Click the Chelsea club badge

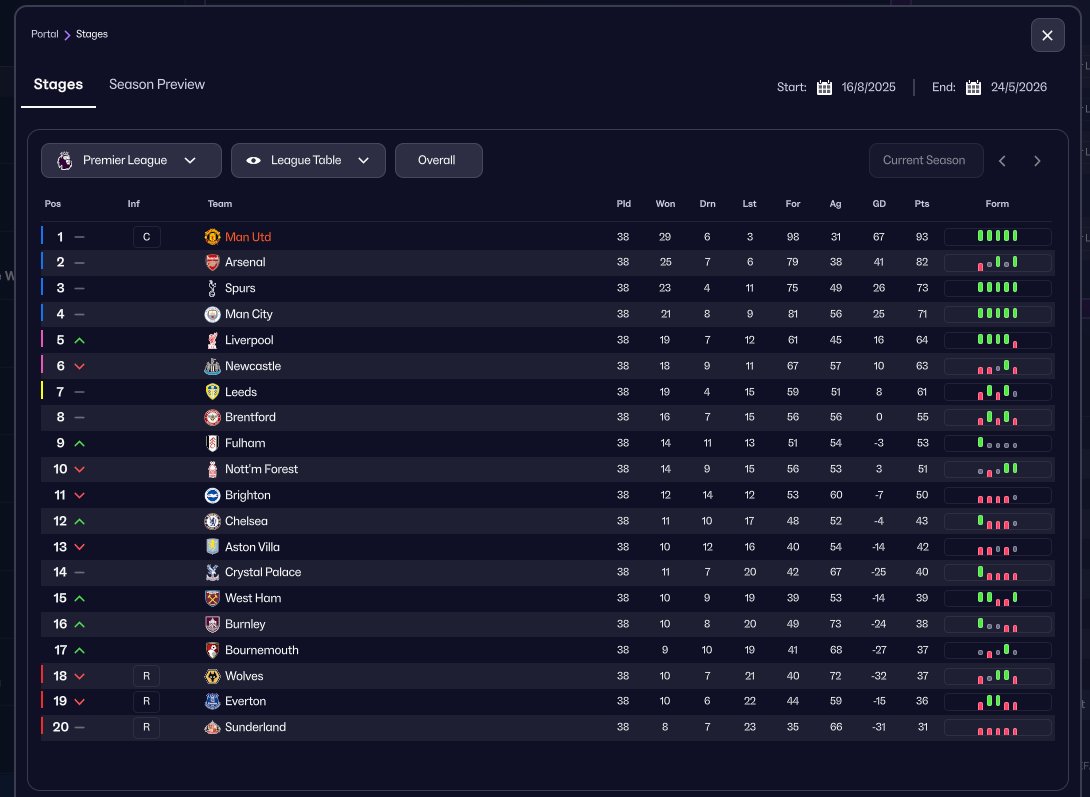coord(212,521)
